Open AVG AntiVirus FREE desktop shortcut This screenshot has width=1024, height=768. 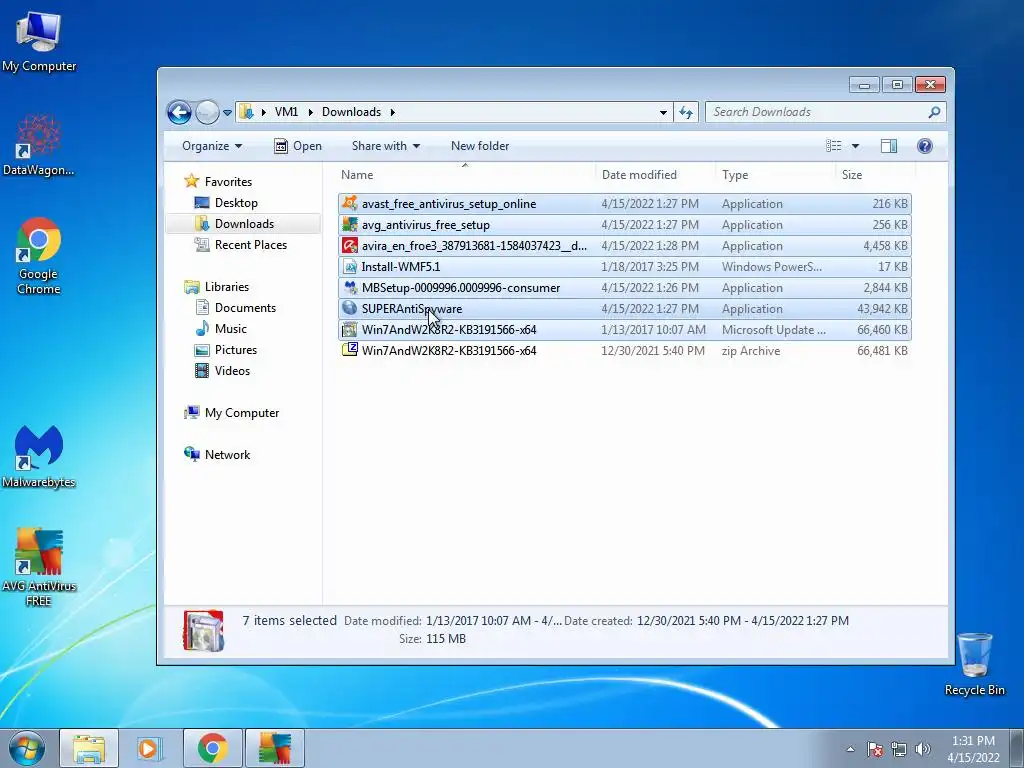pos(39,567)
